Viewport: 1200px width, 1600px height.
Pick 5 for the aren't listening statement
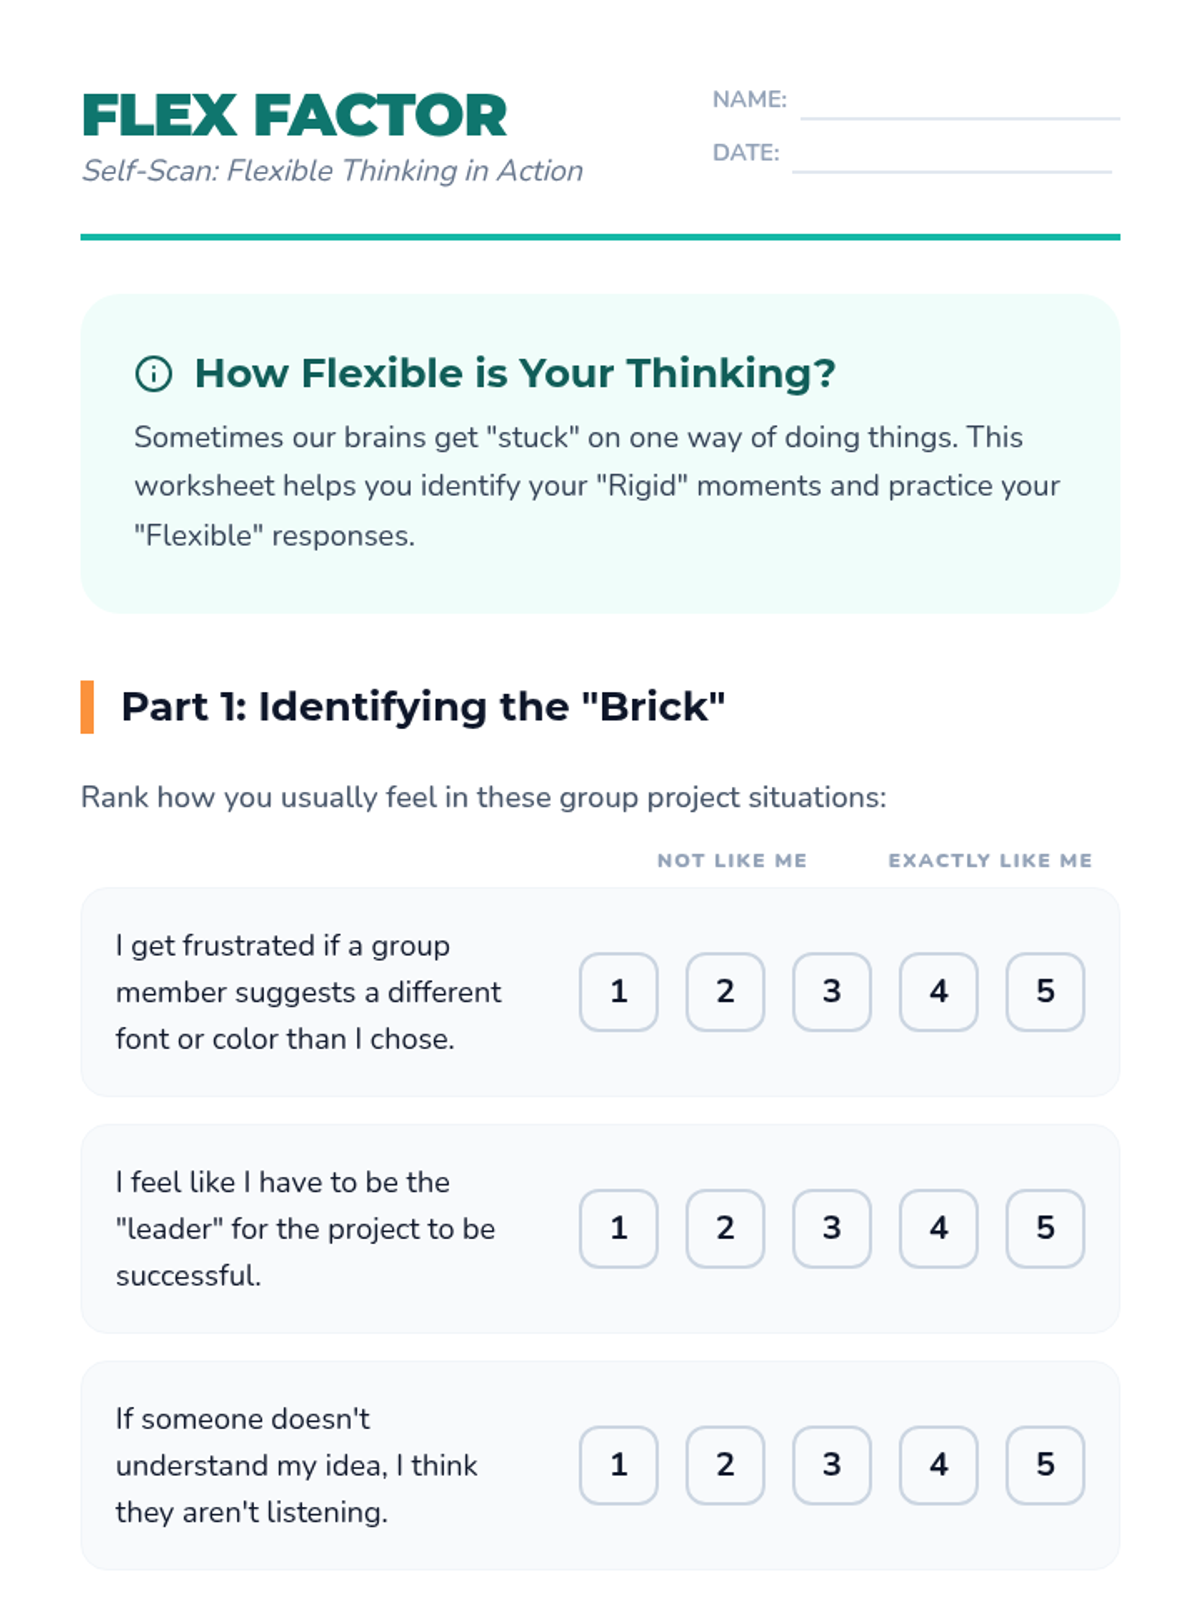click(x=1045, y=1465)
